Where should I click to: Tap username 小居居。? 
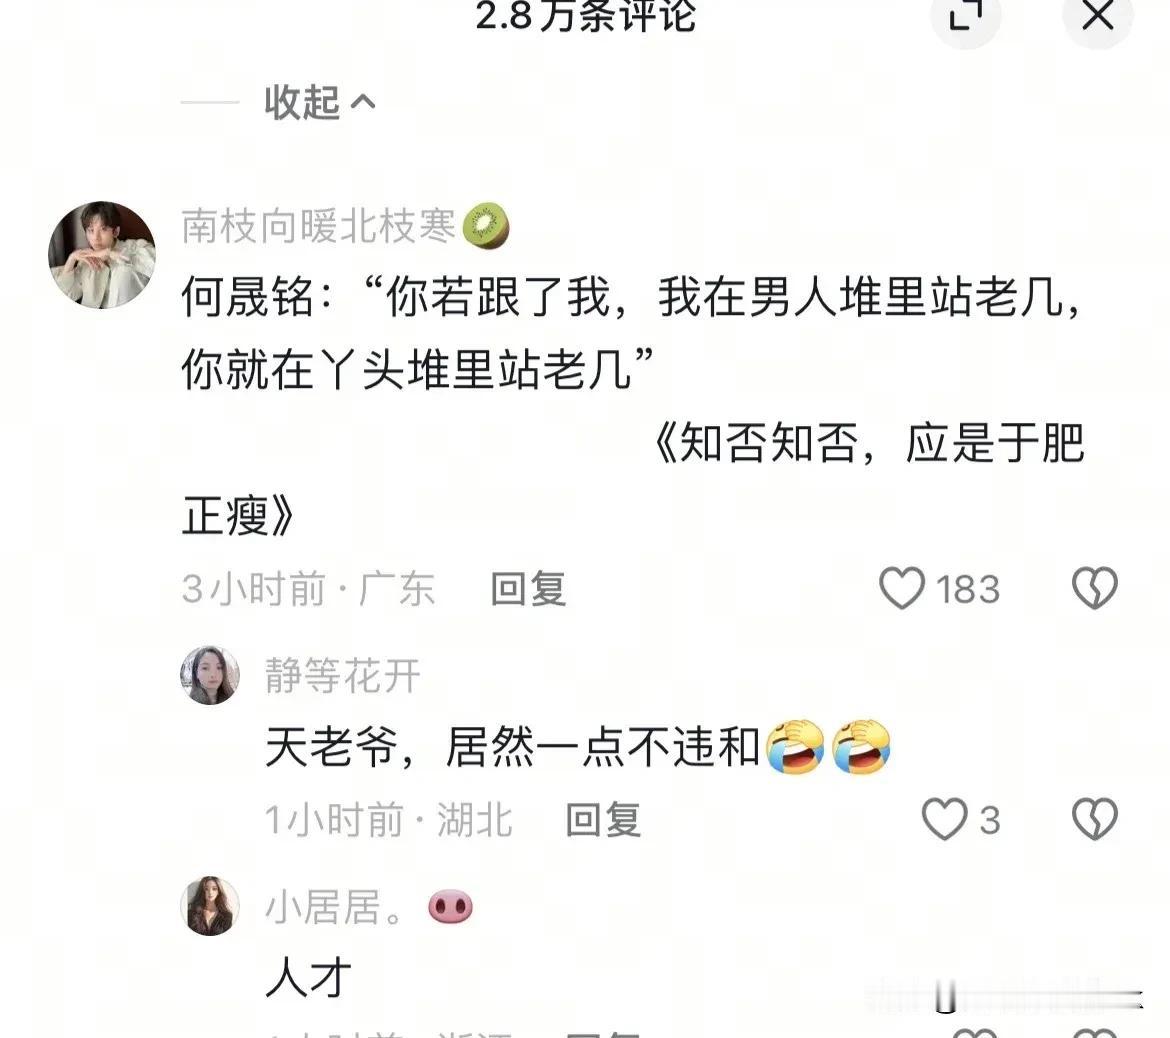[x=335, y=907]
